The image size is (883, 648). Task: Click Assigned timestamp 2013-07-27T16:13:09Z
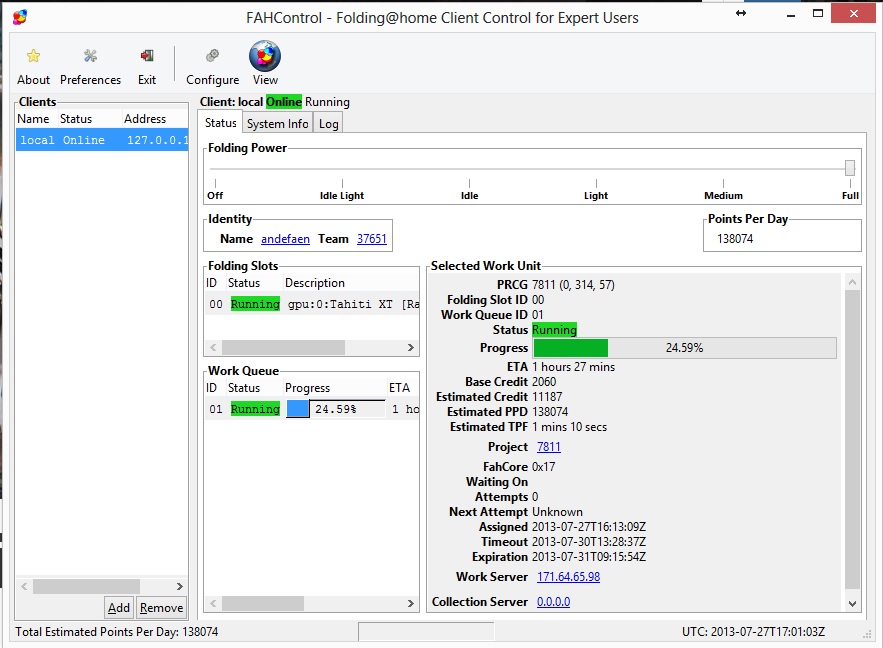(588, 527)
